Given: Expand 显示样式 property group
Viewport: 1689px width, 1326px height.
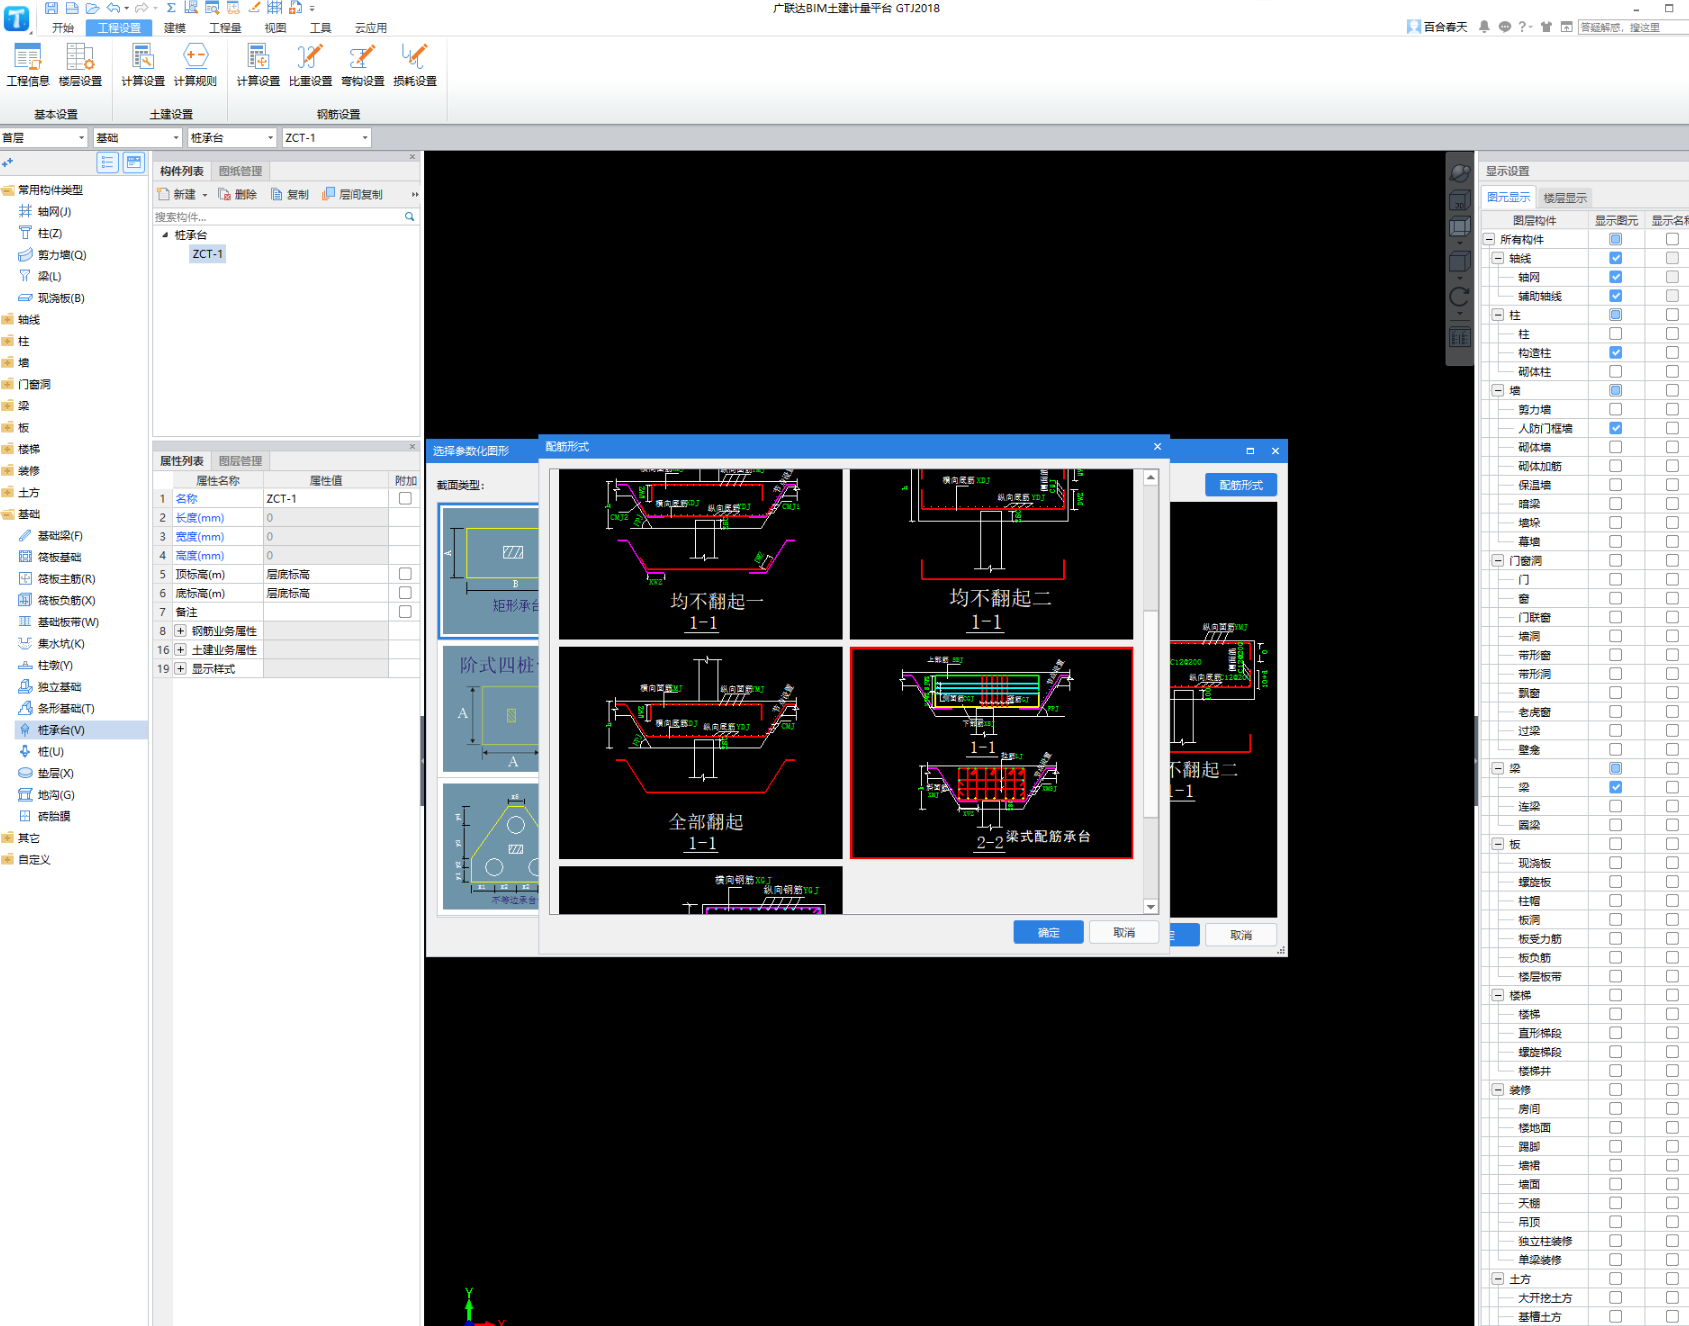Looking at the screenshot, I should pyautogui.click(x=180, y=669).
